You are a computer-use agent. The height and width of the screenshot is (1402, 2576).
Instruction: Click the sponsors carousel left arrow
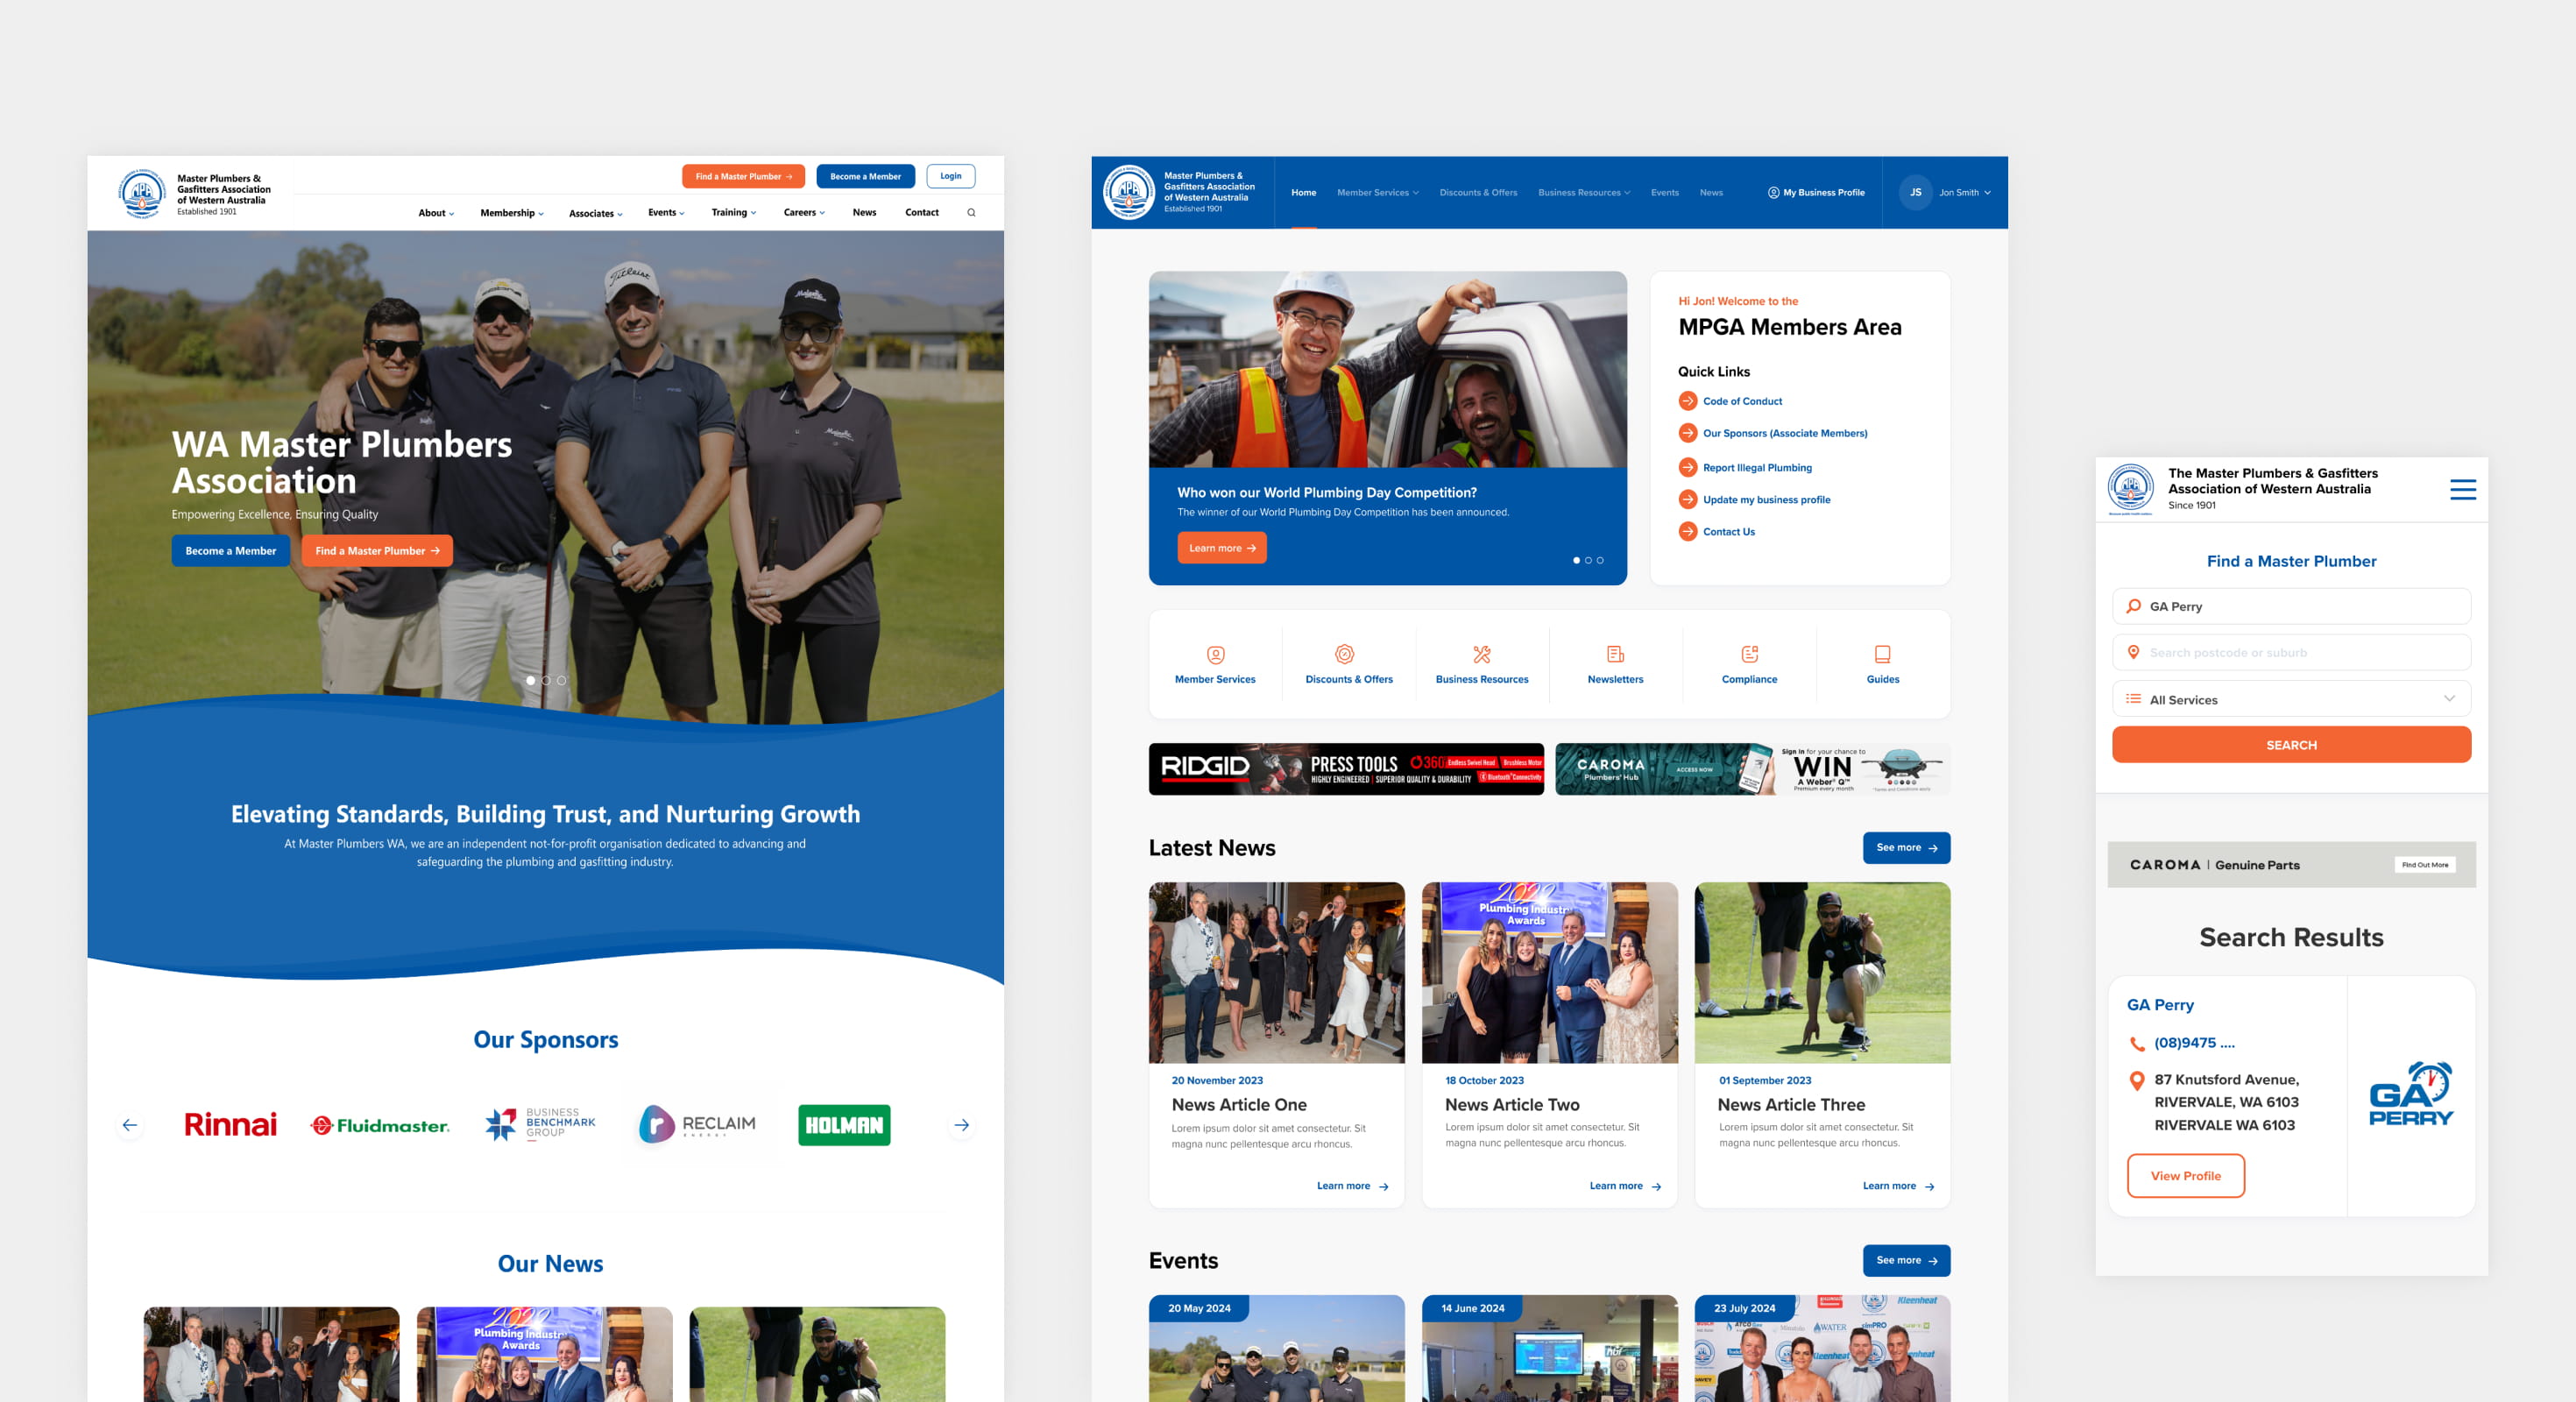click(x=130, y=1125)
